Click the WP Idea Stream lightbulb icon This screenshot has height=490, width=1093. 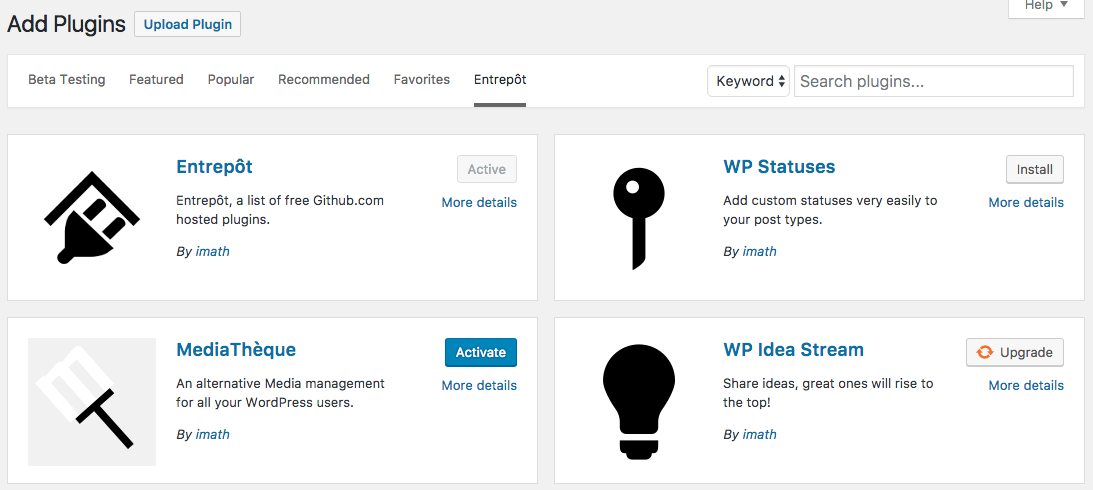[639, 402]
